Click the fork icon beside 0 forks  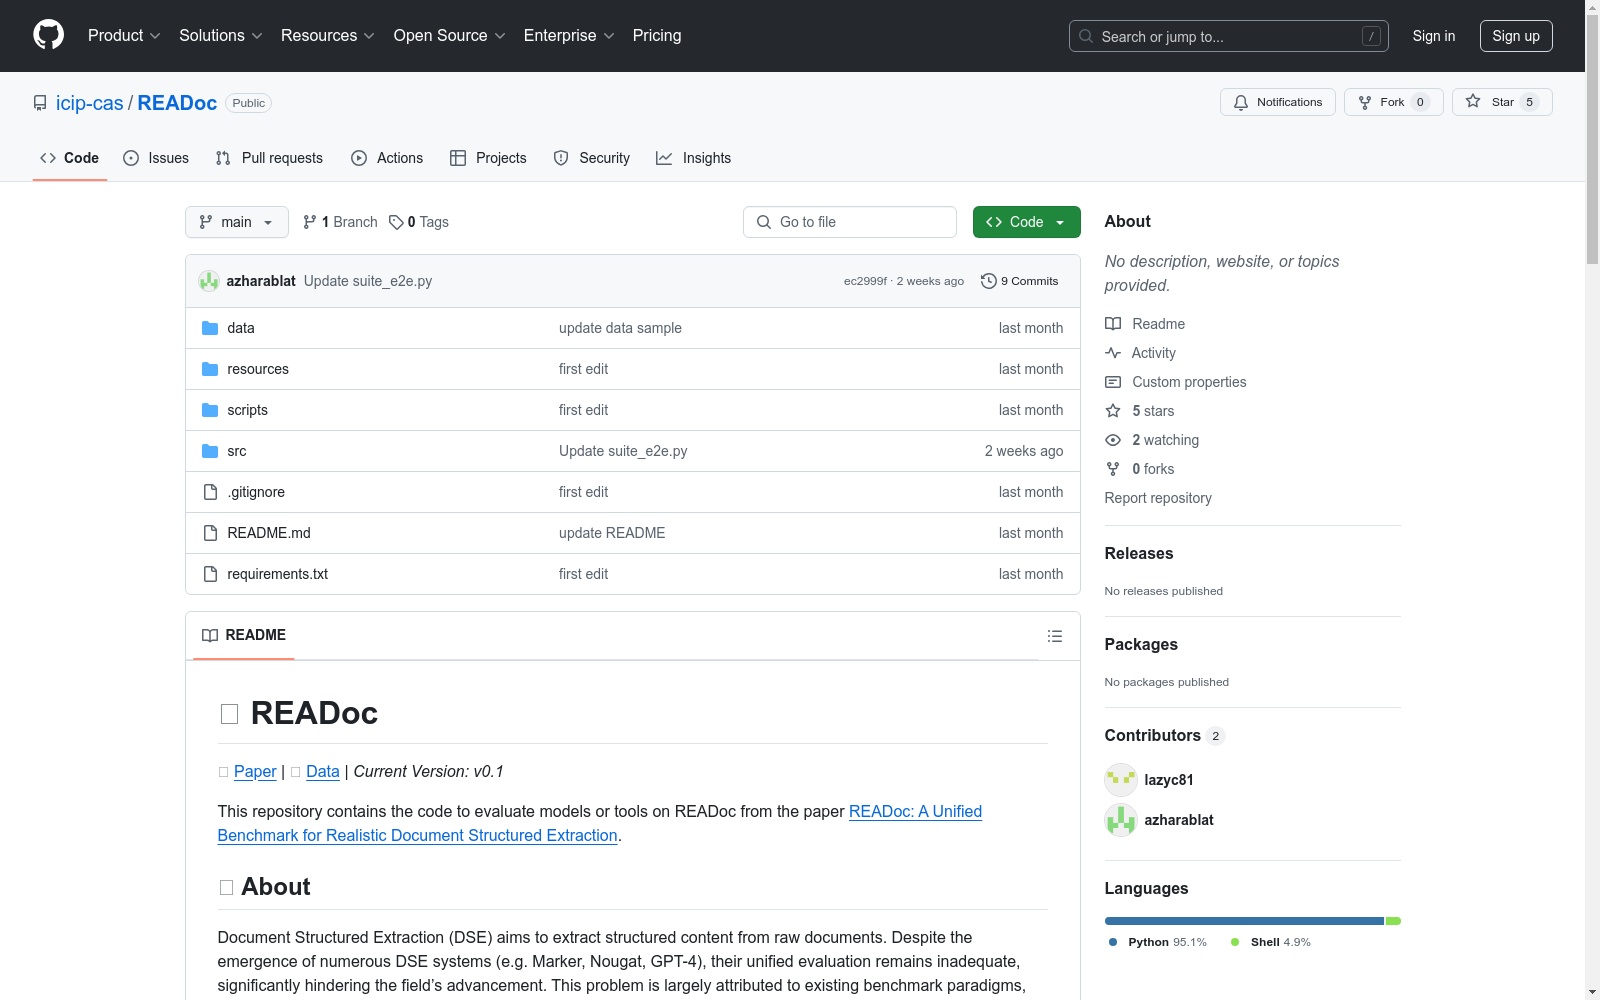point(1113,469)
